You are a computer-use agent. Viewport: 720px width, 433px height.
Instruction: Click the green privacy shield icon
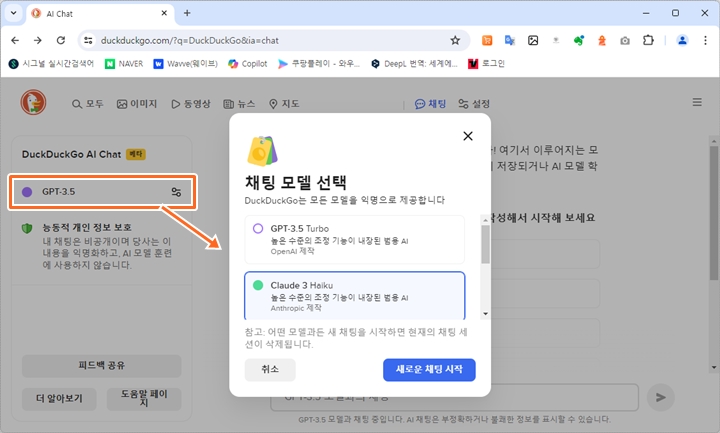(x=27, y=228)
